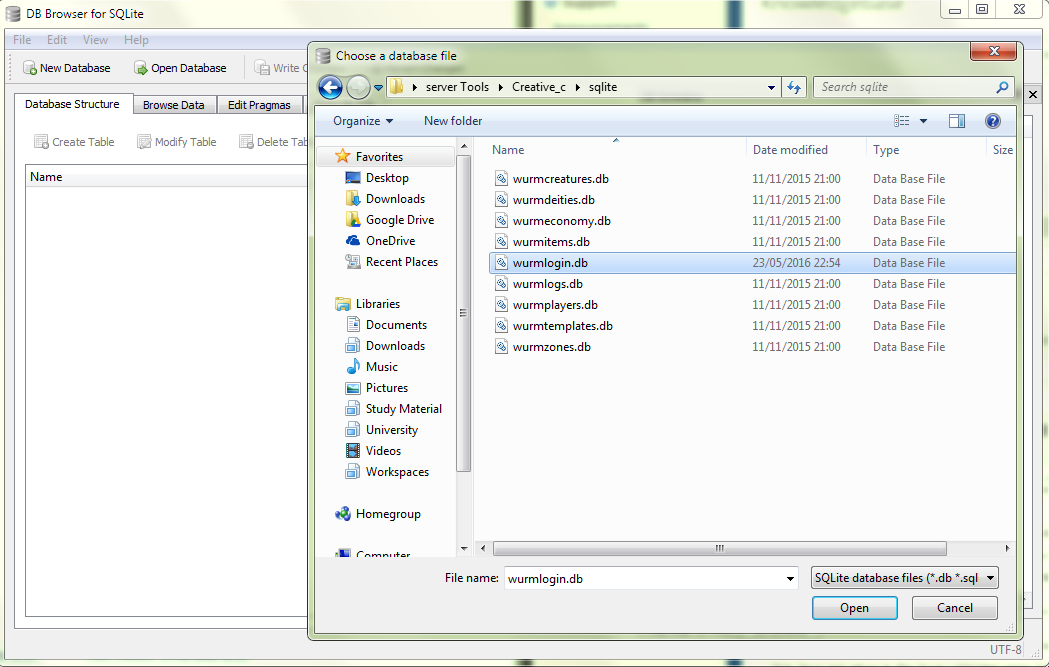The height and width of the screenshot is (667, 1049).
Task: Open Google Drive in Favorites
Action: [400, 220]
